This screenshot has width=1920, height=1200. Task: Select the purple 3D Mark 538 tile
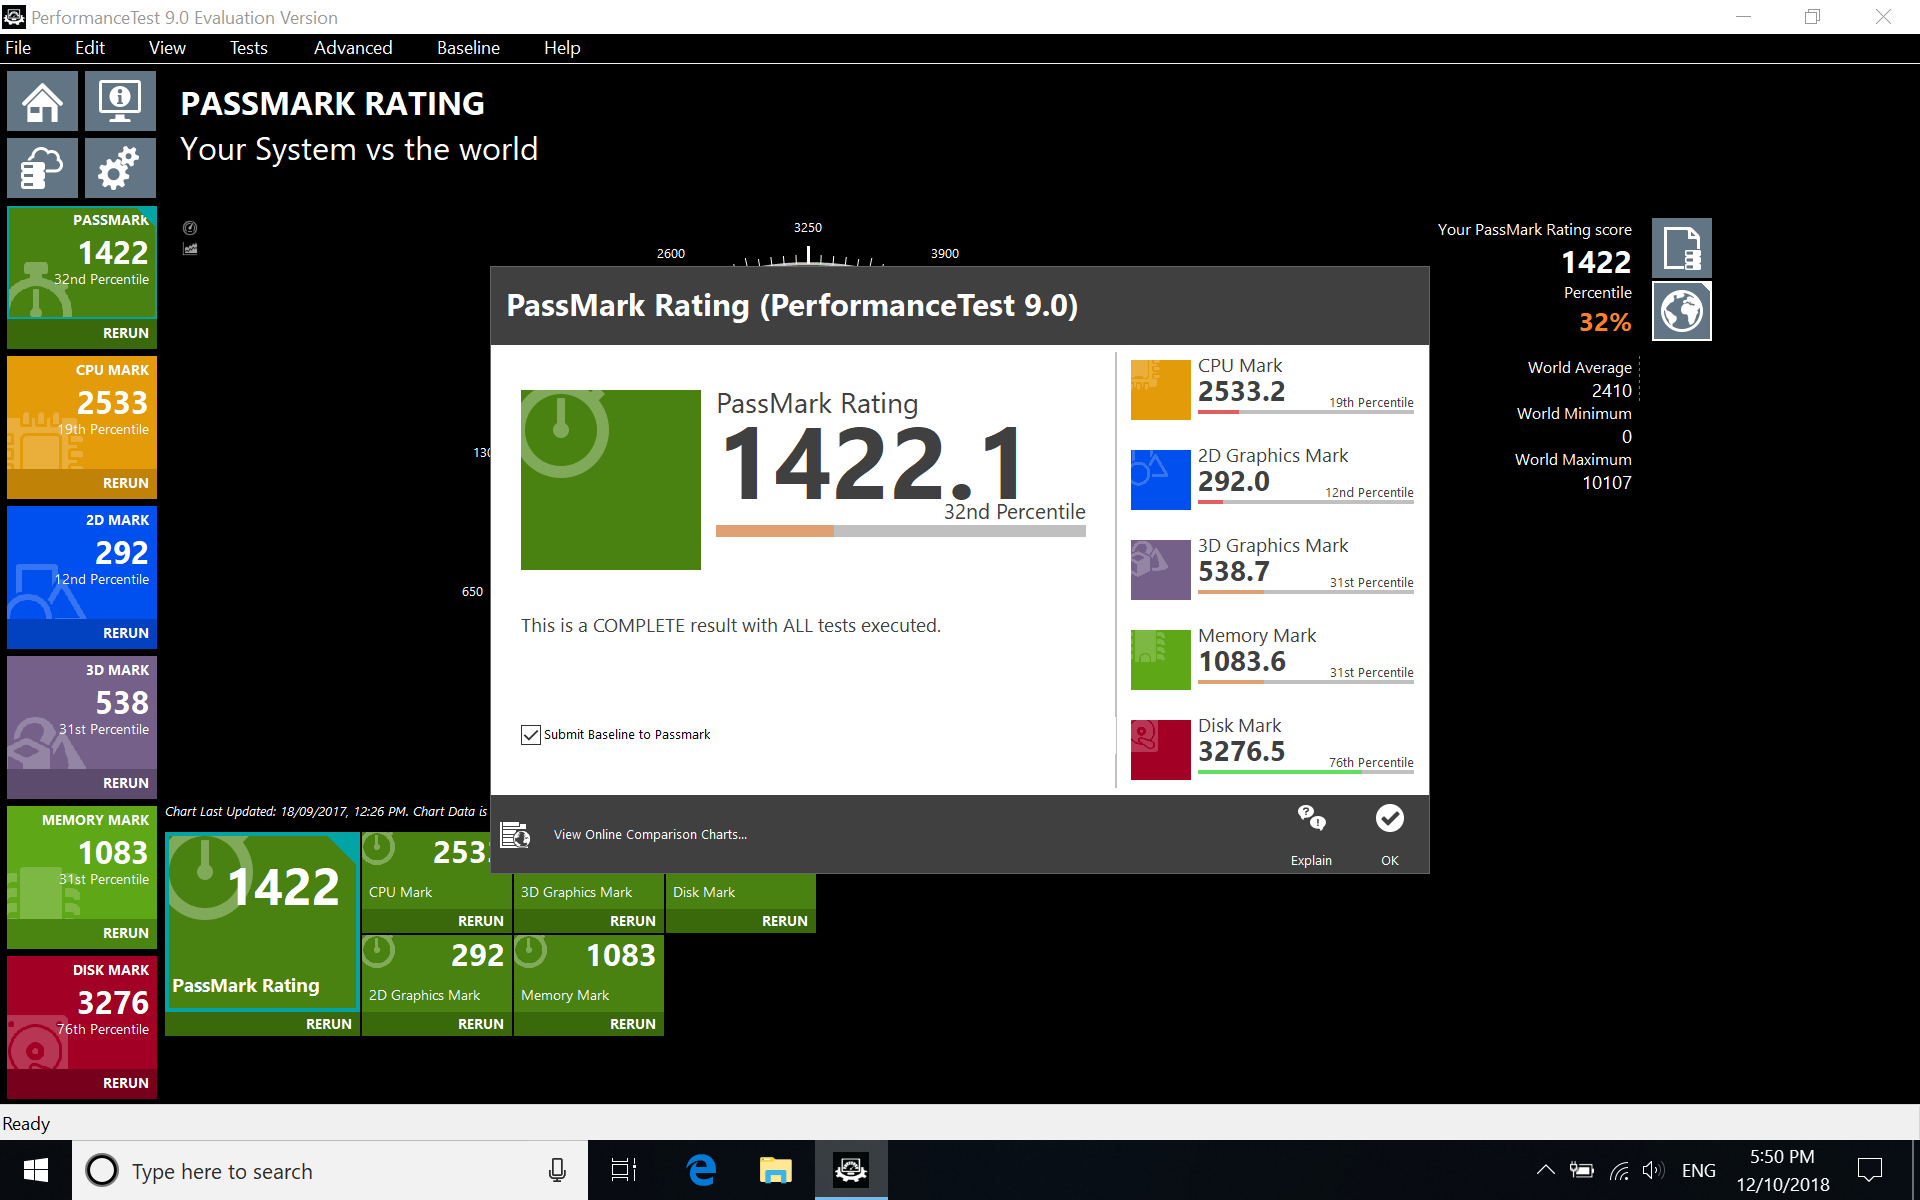(x=82, y=713)
